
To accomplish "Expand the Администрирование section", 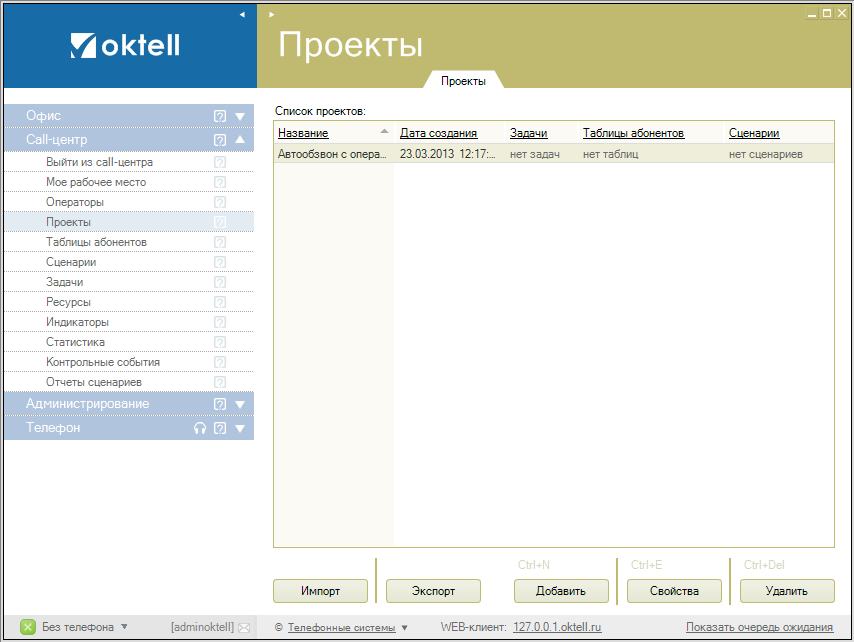I will (x=240, y=404).
